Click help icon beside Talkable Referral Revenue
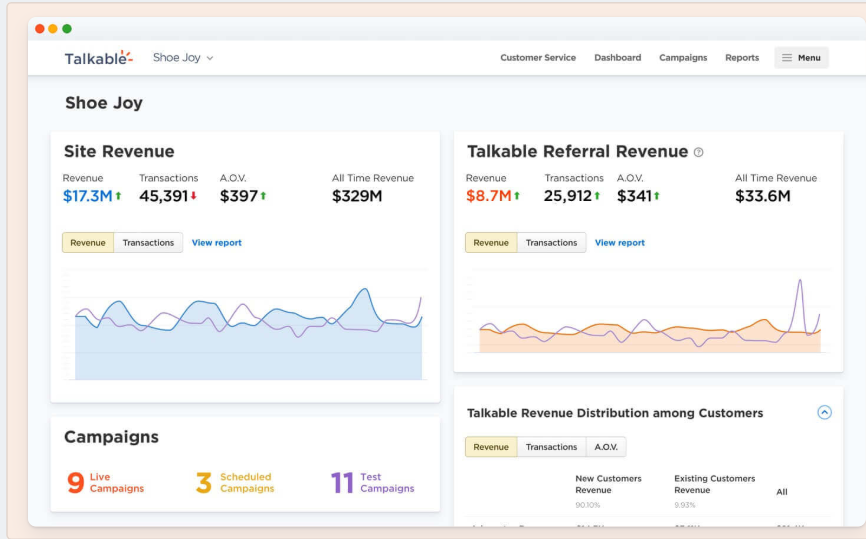This screenshot has width=866, height=539. click(699, 152)
